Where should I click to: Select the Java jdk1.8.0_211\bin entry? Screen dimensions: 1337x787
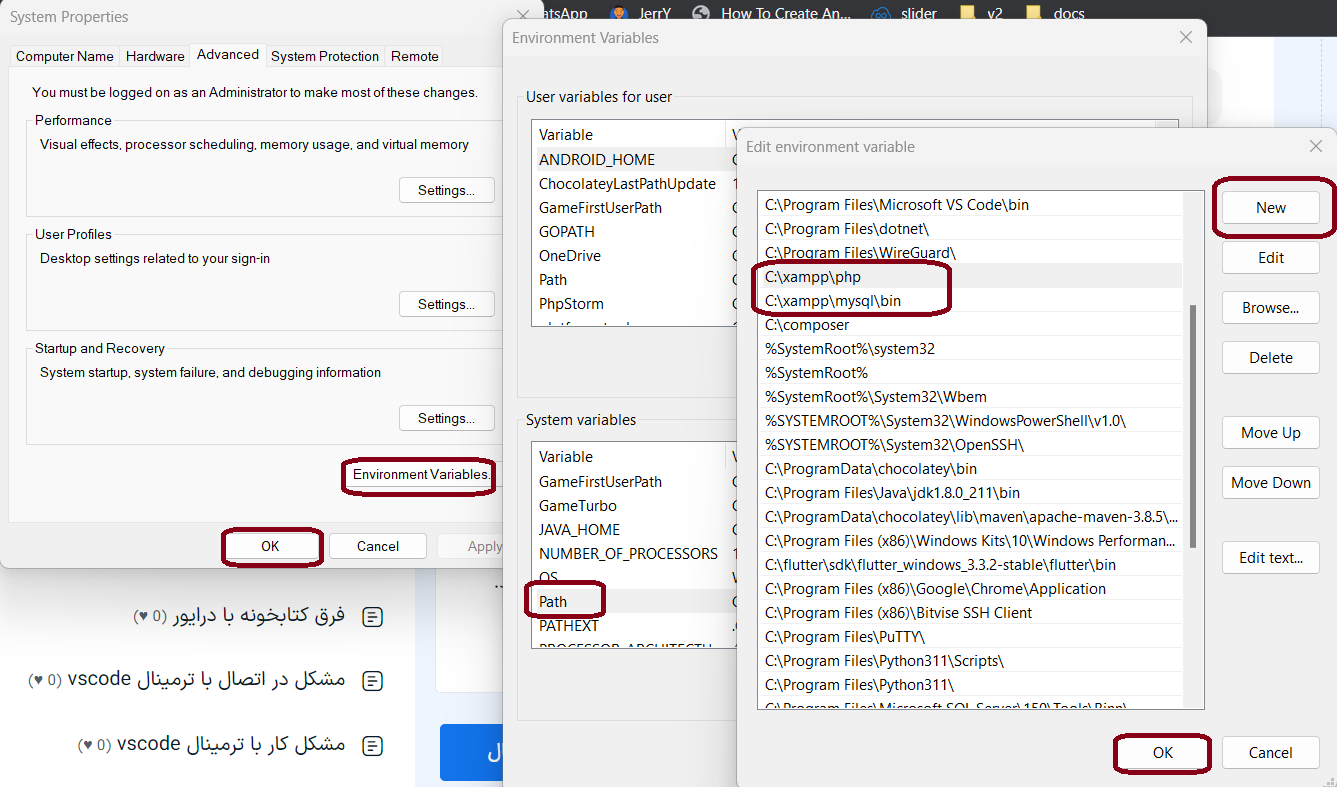tap(969, 492)
